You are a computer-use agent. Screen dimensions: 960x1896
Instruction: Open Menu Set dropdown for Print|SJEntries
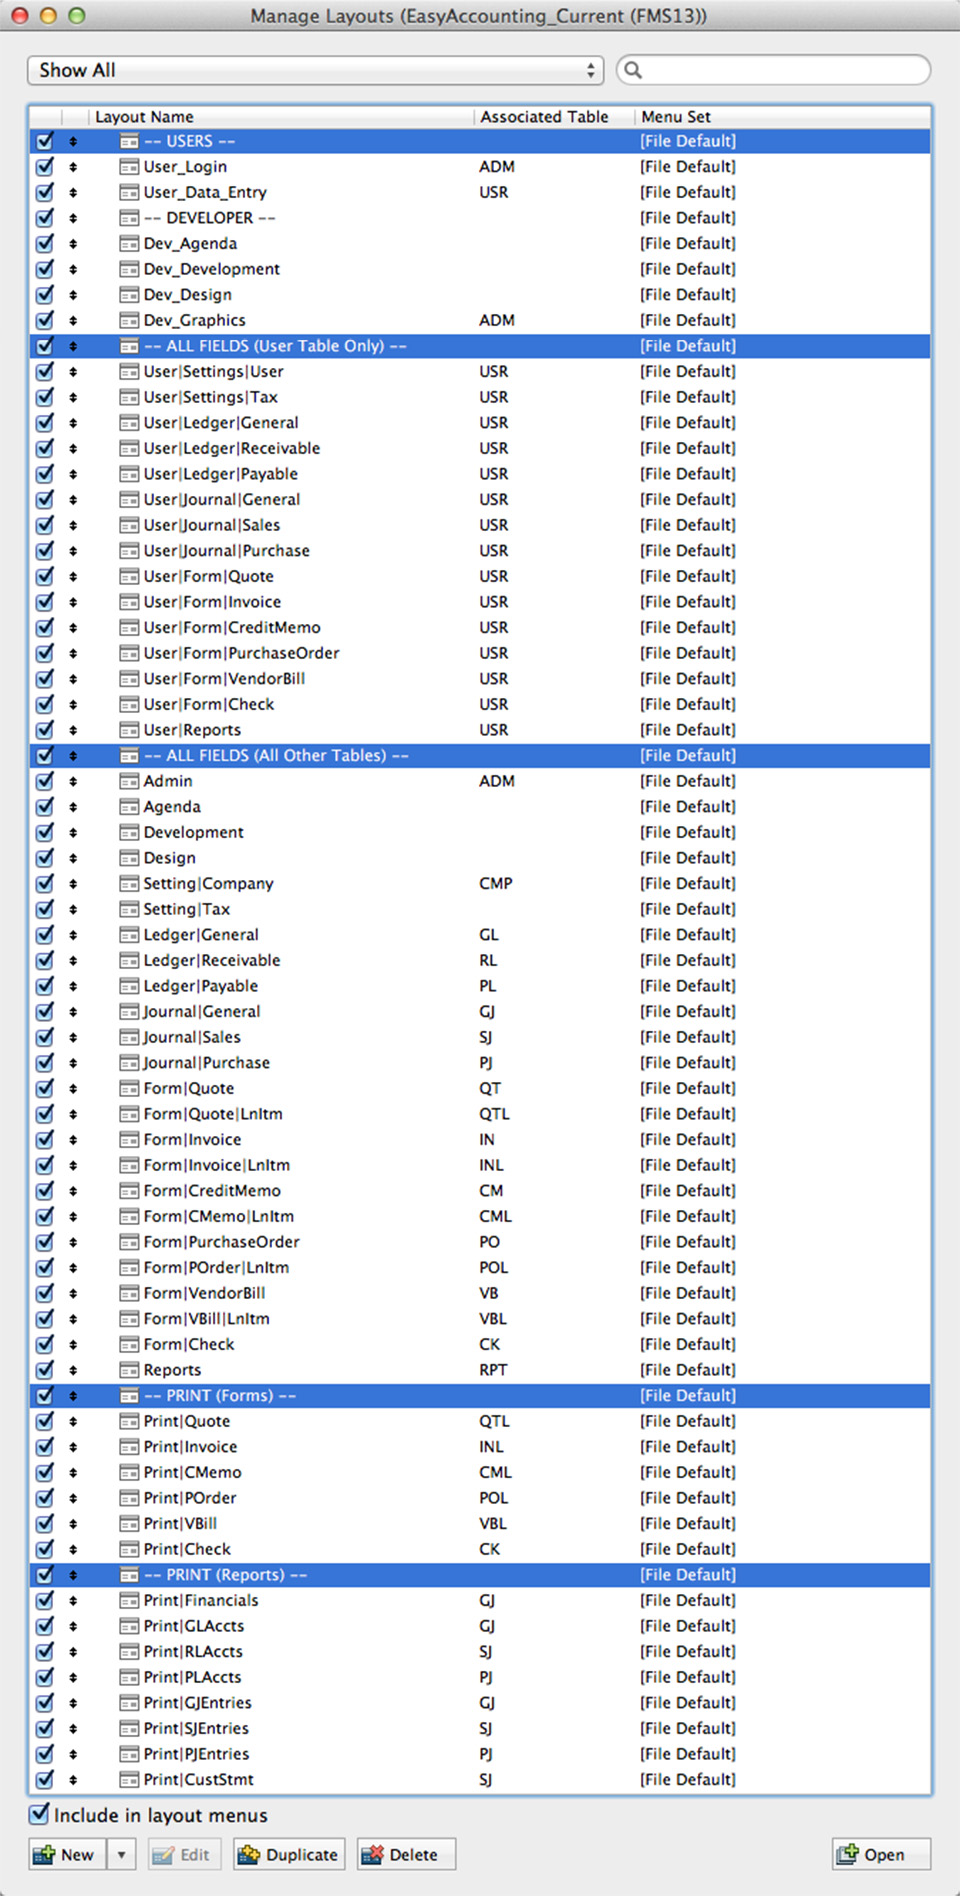click(x=688, y=1729)
